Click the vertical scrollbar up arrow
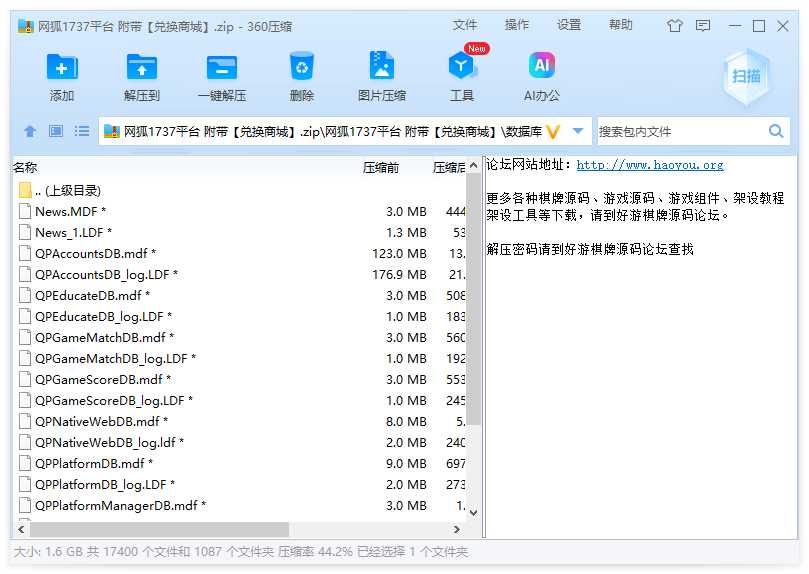Screen dimensions: 809x574 click(473, 166)
